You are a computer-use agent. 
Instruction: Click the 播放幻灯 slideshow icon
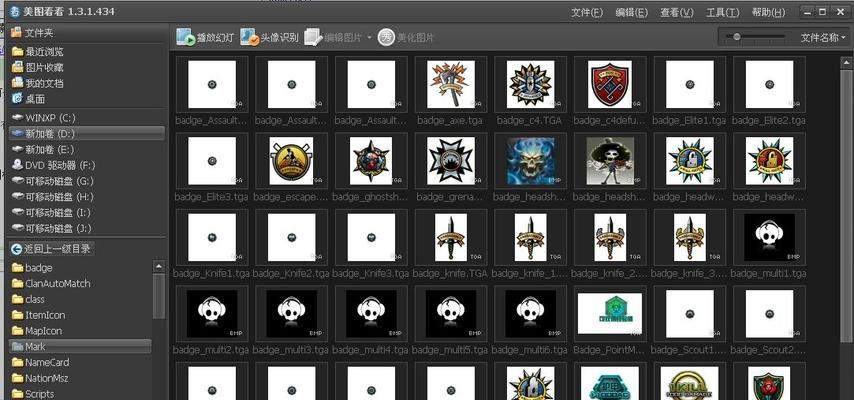[186, 37]
